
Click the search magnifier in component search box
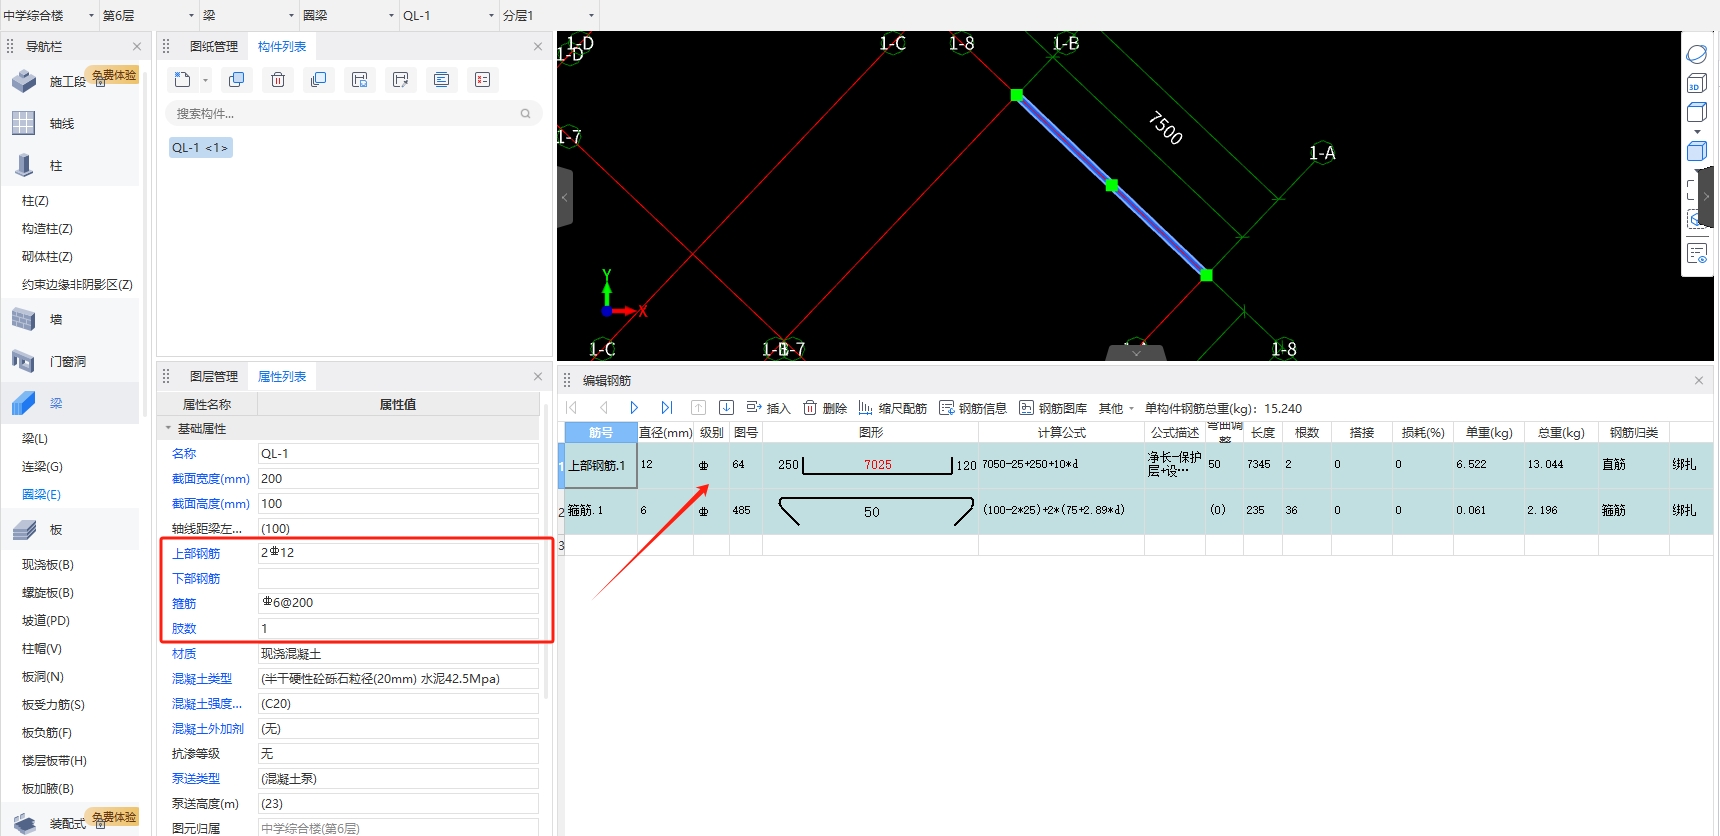(525, 114)
